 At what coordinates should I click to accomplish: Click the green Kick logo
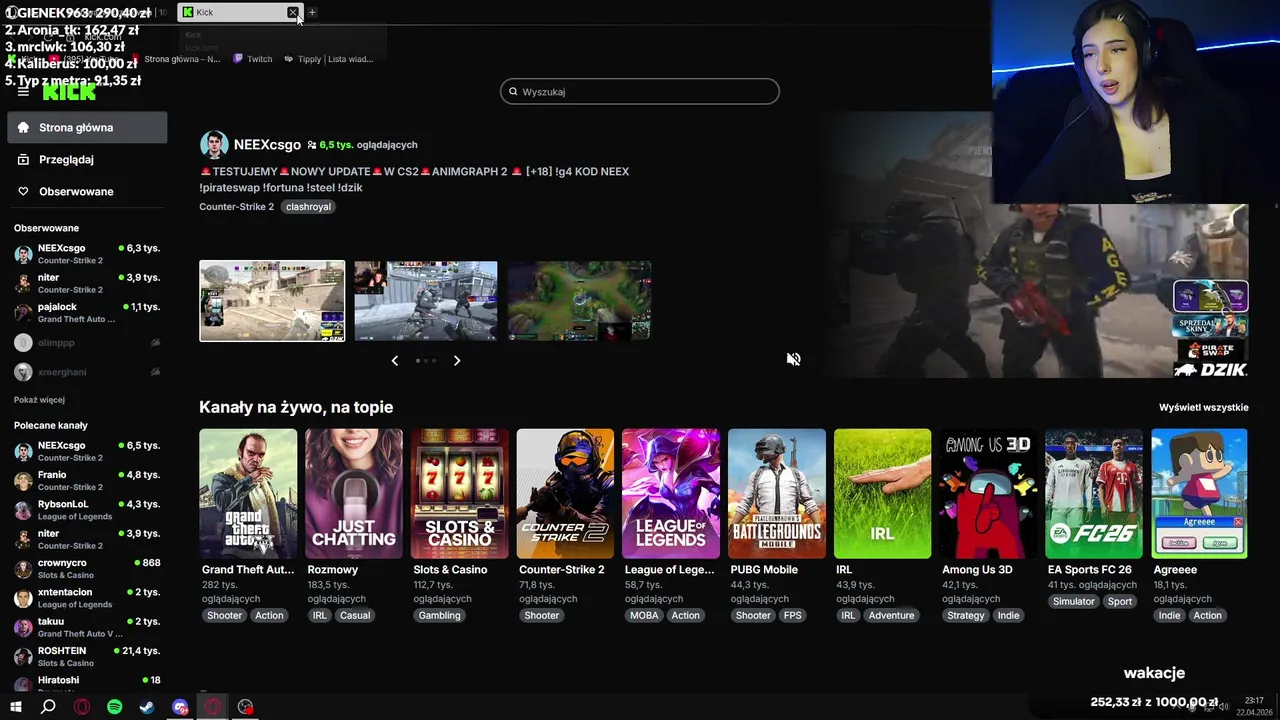point(69,91)
